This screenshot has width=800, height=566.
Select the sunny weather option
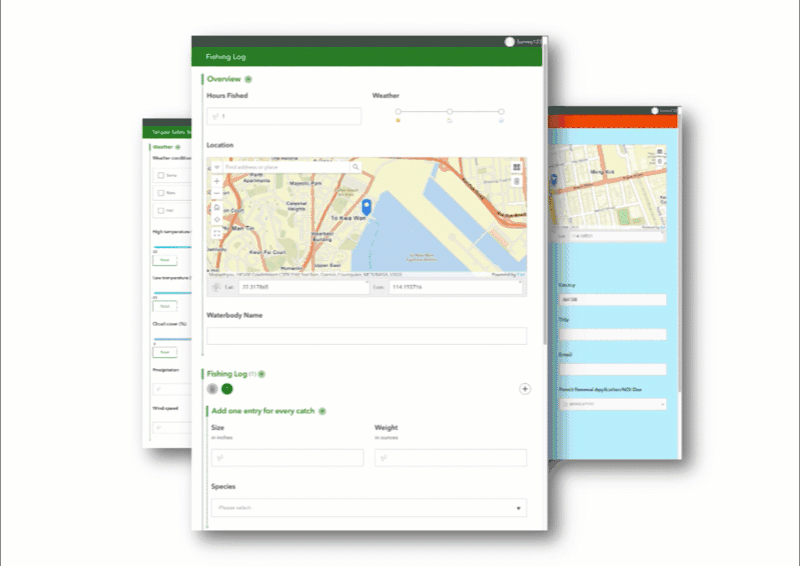tap(398, 112)
